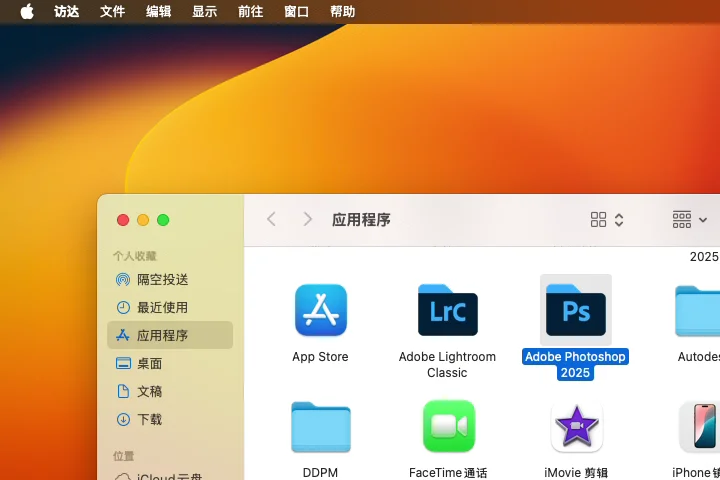Open the icon view mode switcher
Screen dimensions: 720x480
(x=607, y=220)
